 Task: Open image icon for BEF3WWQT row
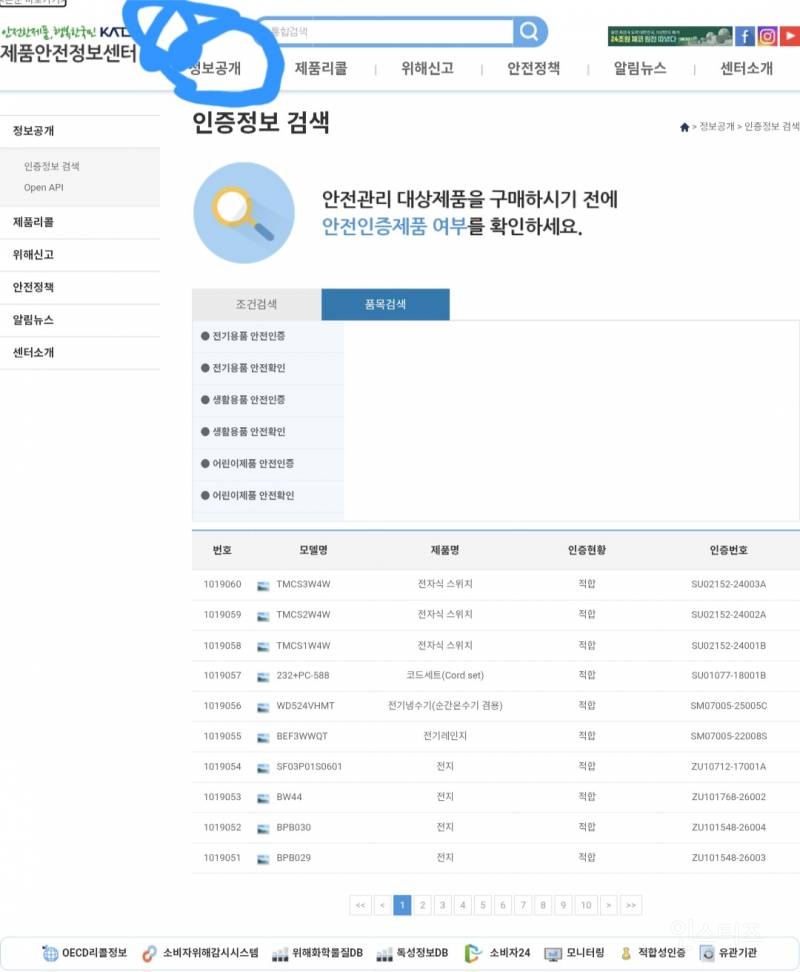(263, 737)
